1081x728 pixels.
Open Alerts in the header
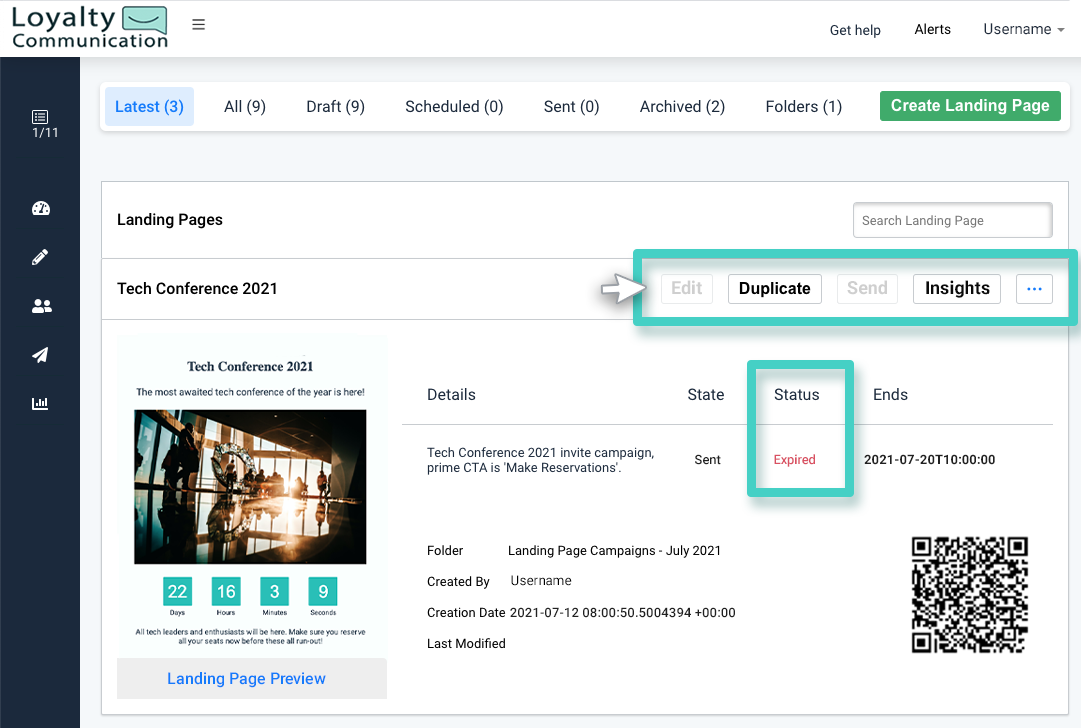pos(932,29)
